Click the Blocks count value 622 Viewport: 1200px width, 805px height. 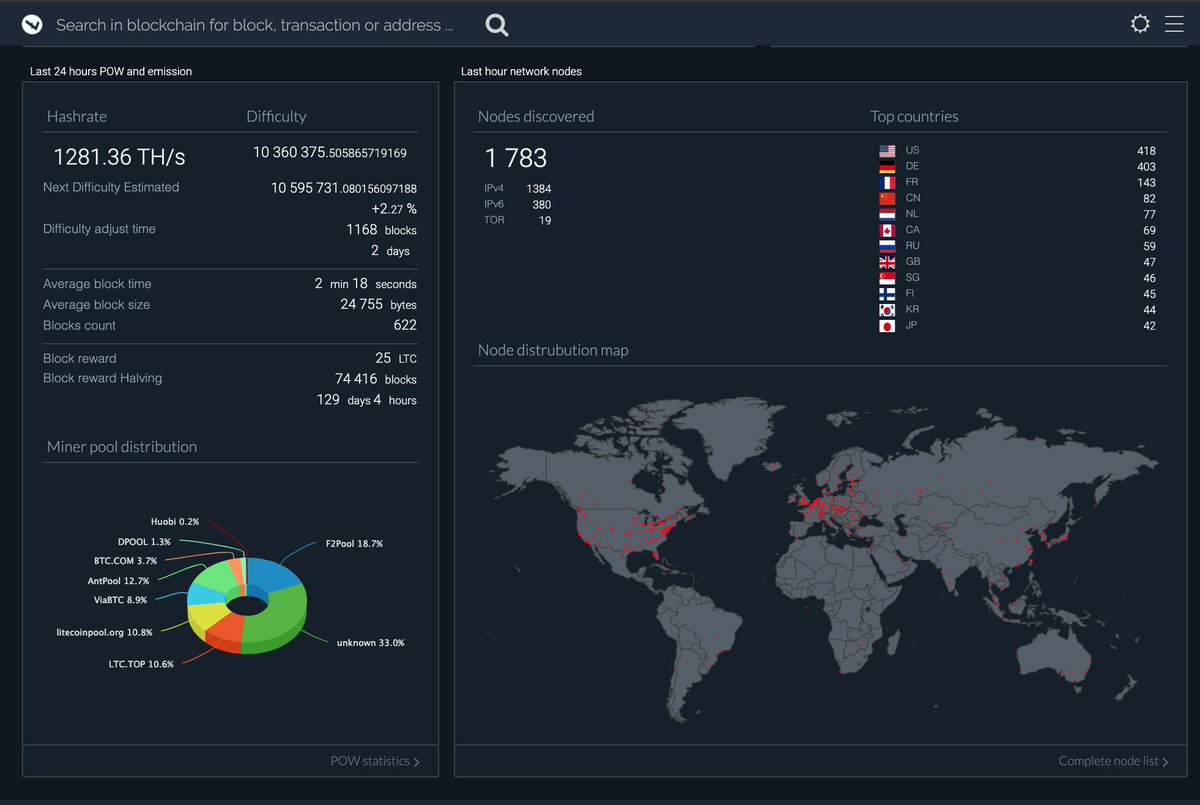[x=405, y=325]
